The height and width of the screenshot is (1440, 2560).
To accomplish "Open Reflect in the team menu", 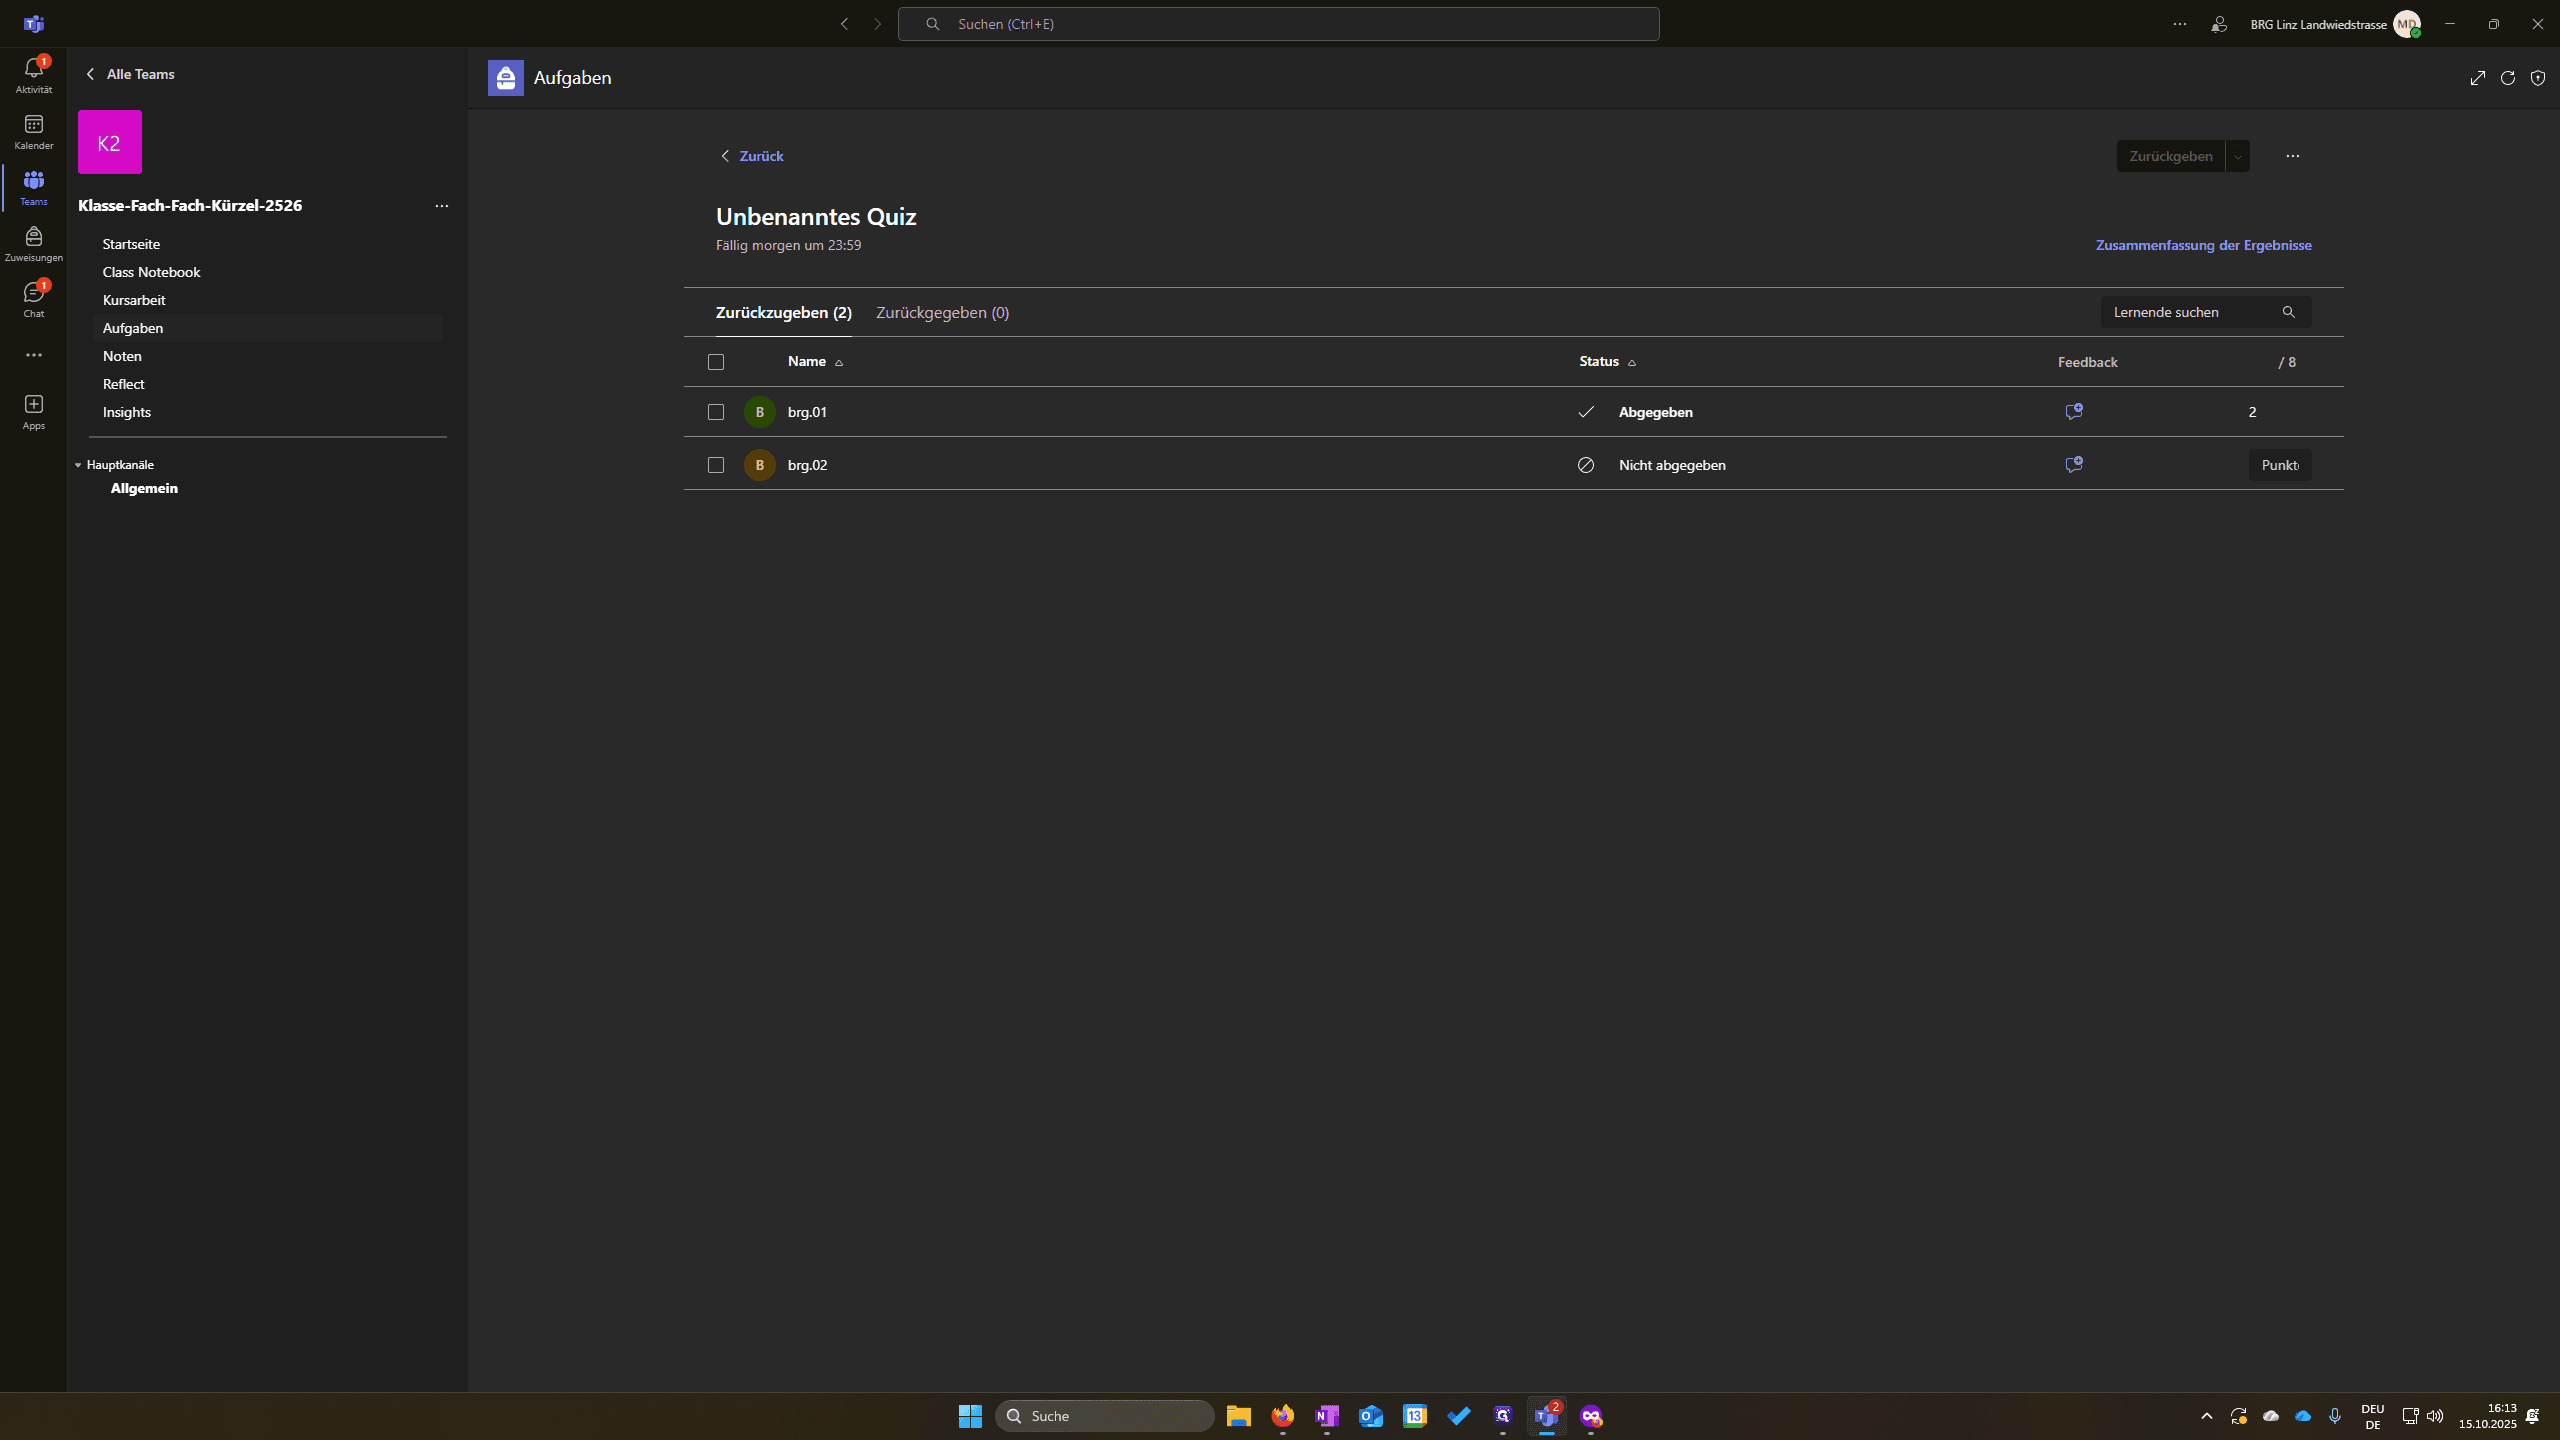I will pyautogui.click(x=124, y=384).
